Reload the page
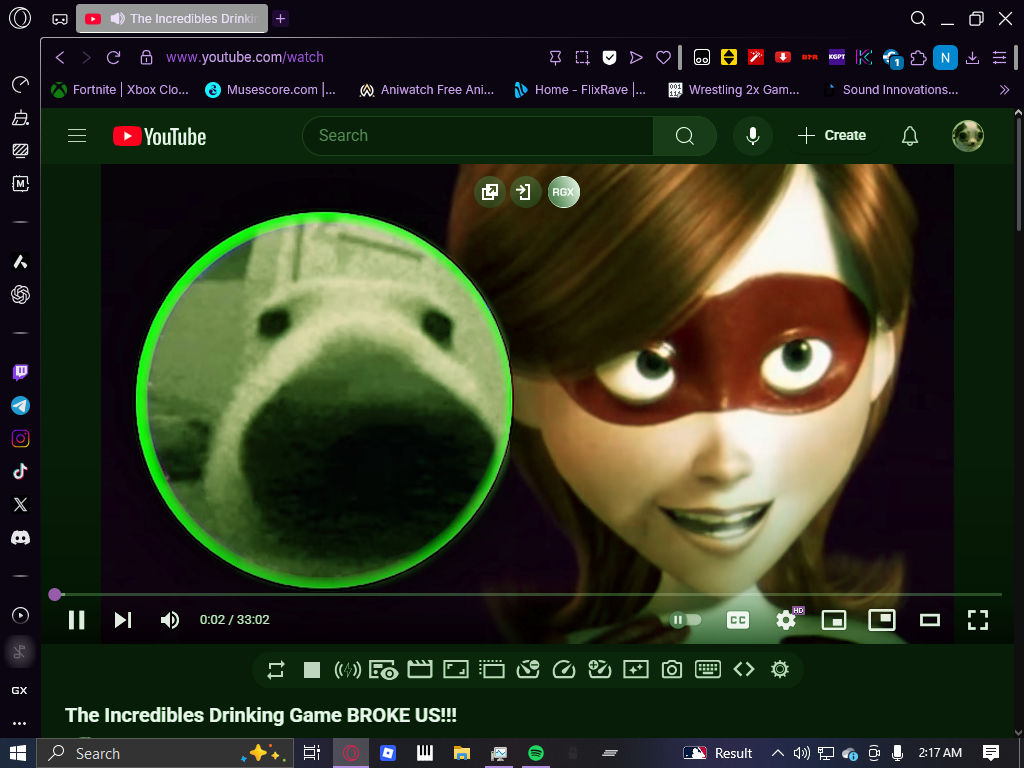 (114, 57)
